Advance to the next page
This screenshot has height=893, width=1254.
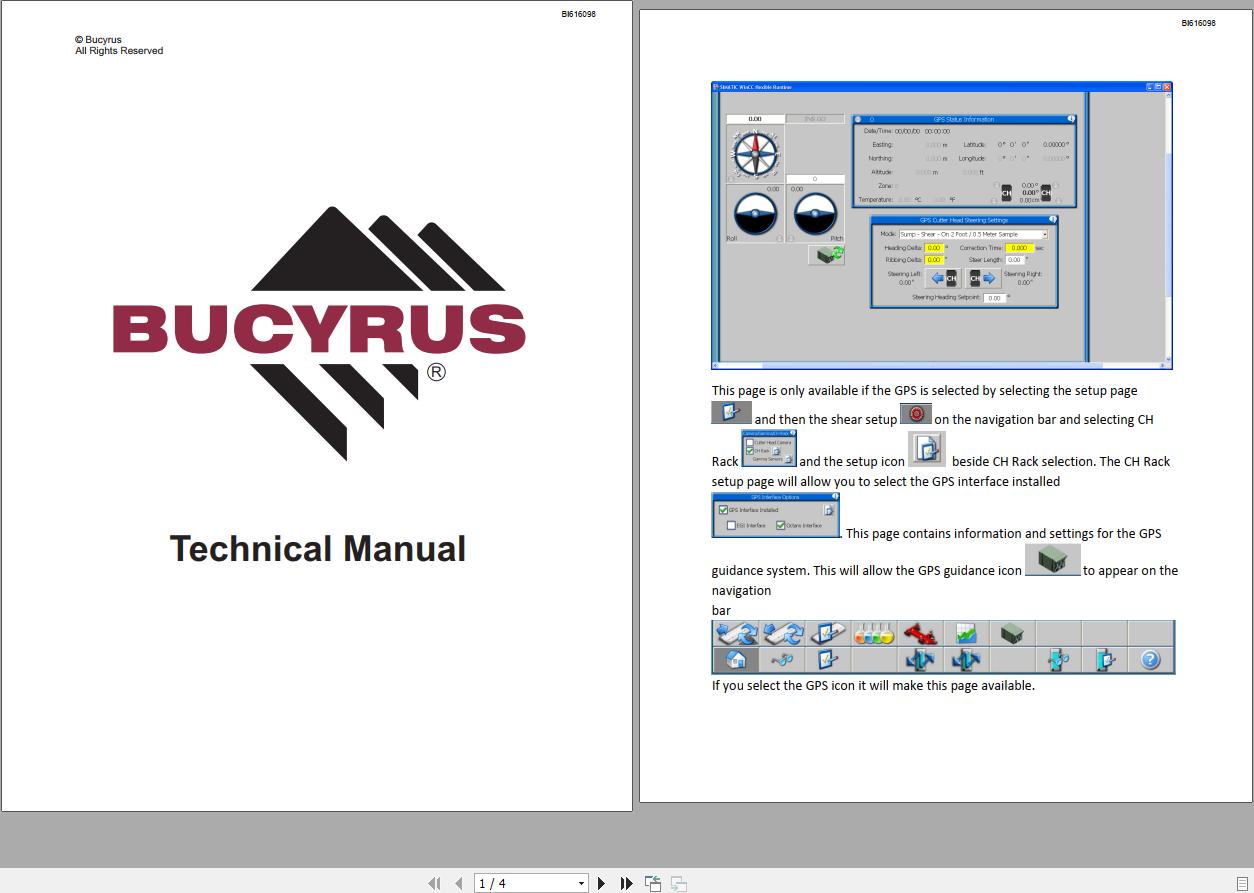click(x=601, y=883)
